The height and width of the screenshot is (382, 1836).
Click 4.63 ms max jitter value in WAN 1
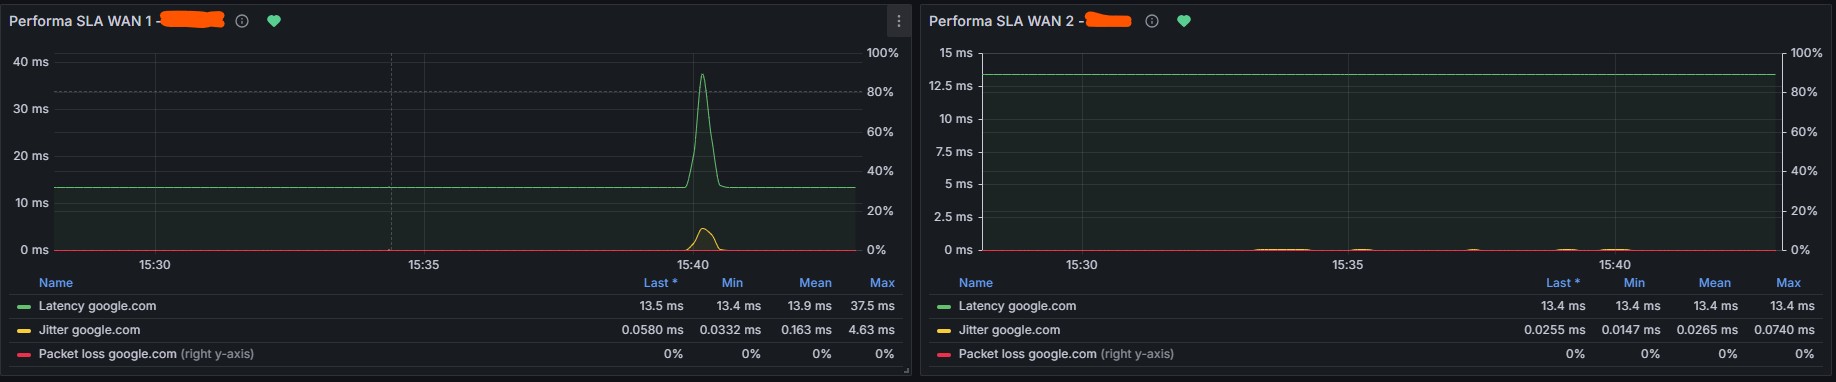[x=871, y=330]
